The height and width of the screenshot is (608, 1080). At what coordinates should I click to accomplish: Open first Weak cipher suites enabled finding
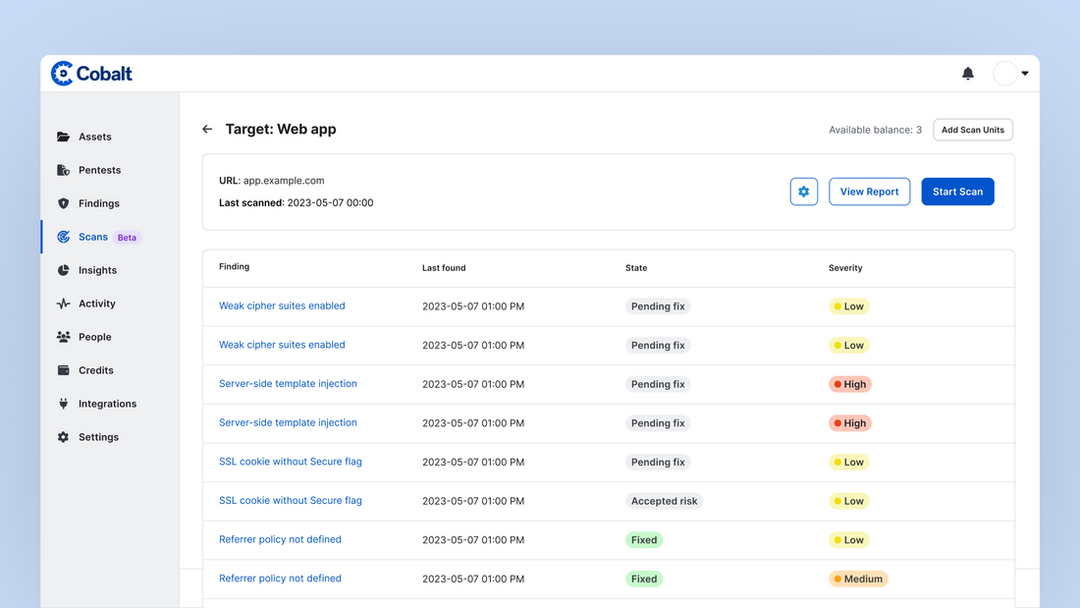[x=282, y=306]
